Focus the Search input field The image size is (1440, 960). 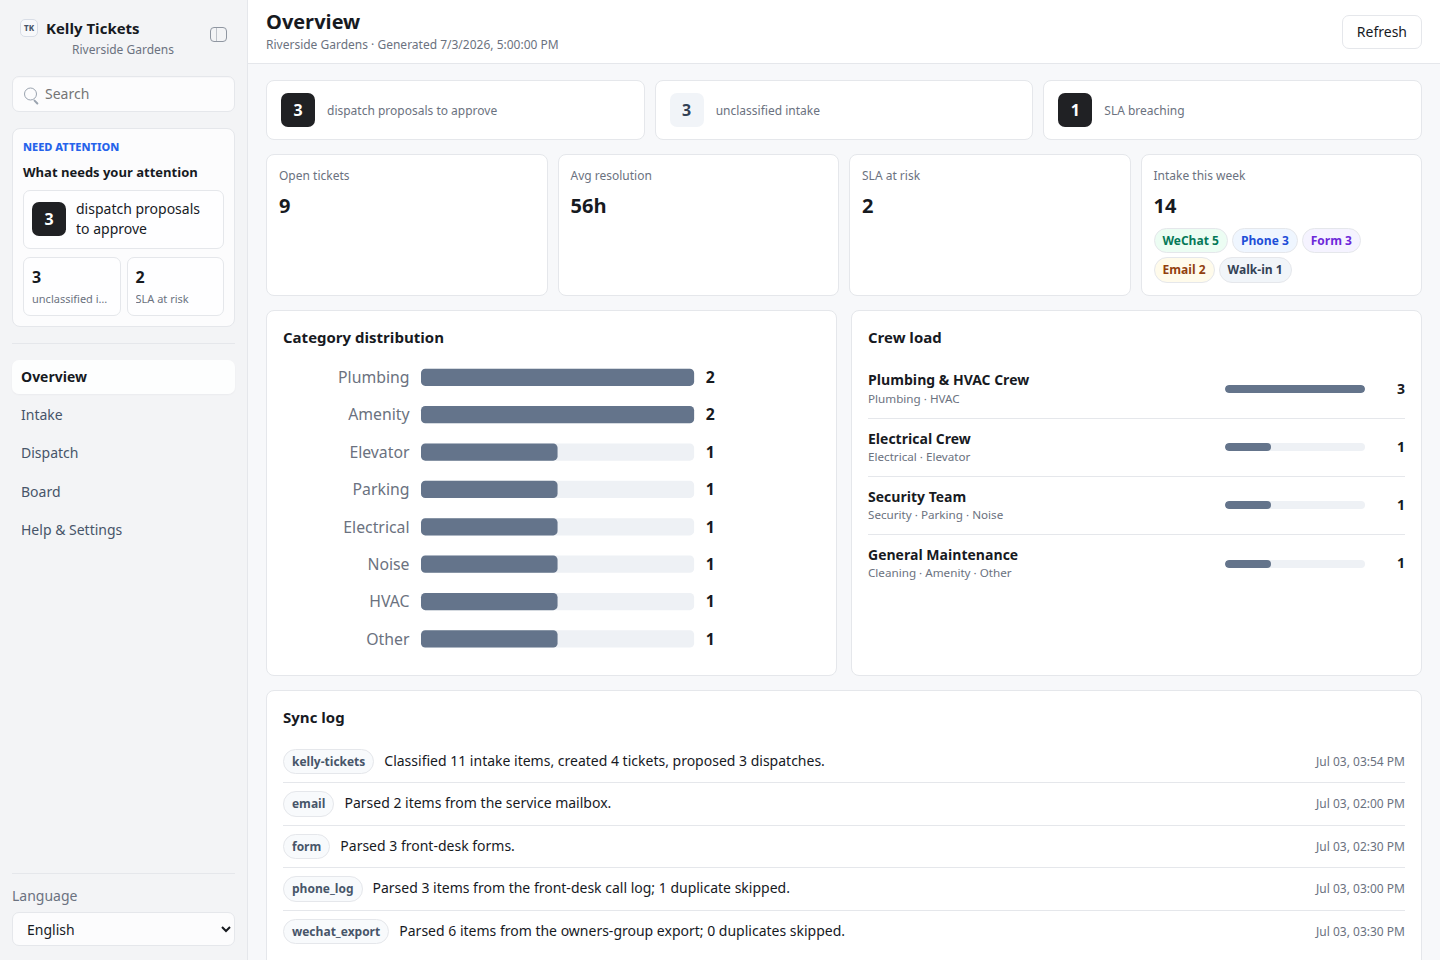click(123, 94)
